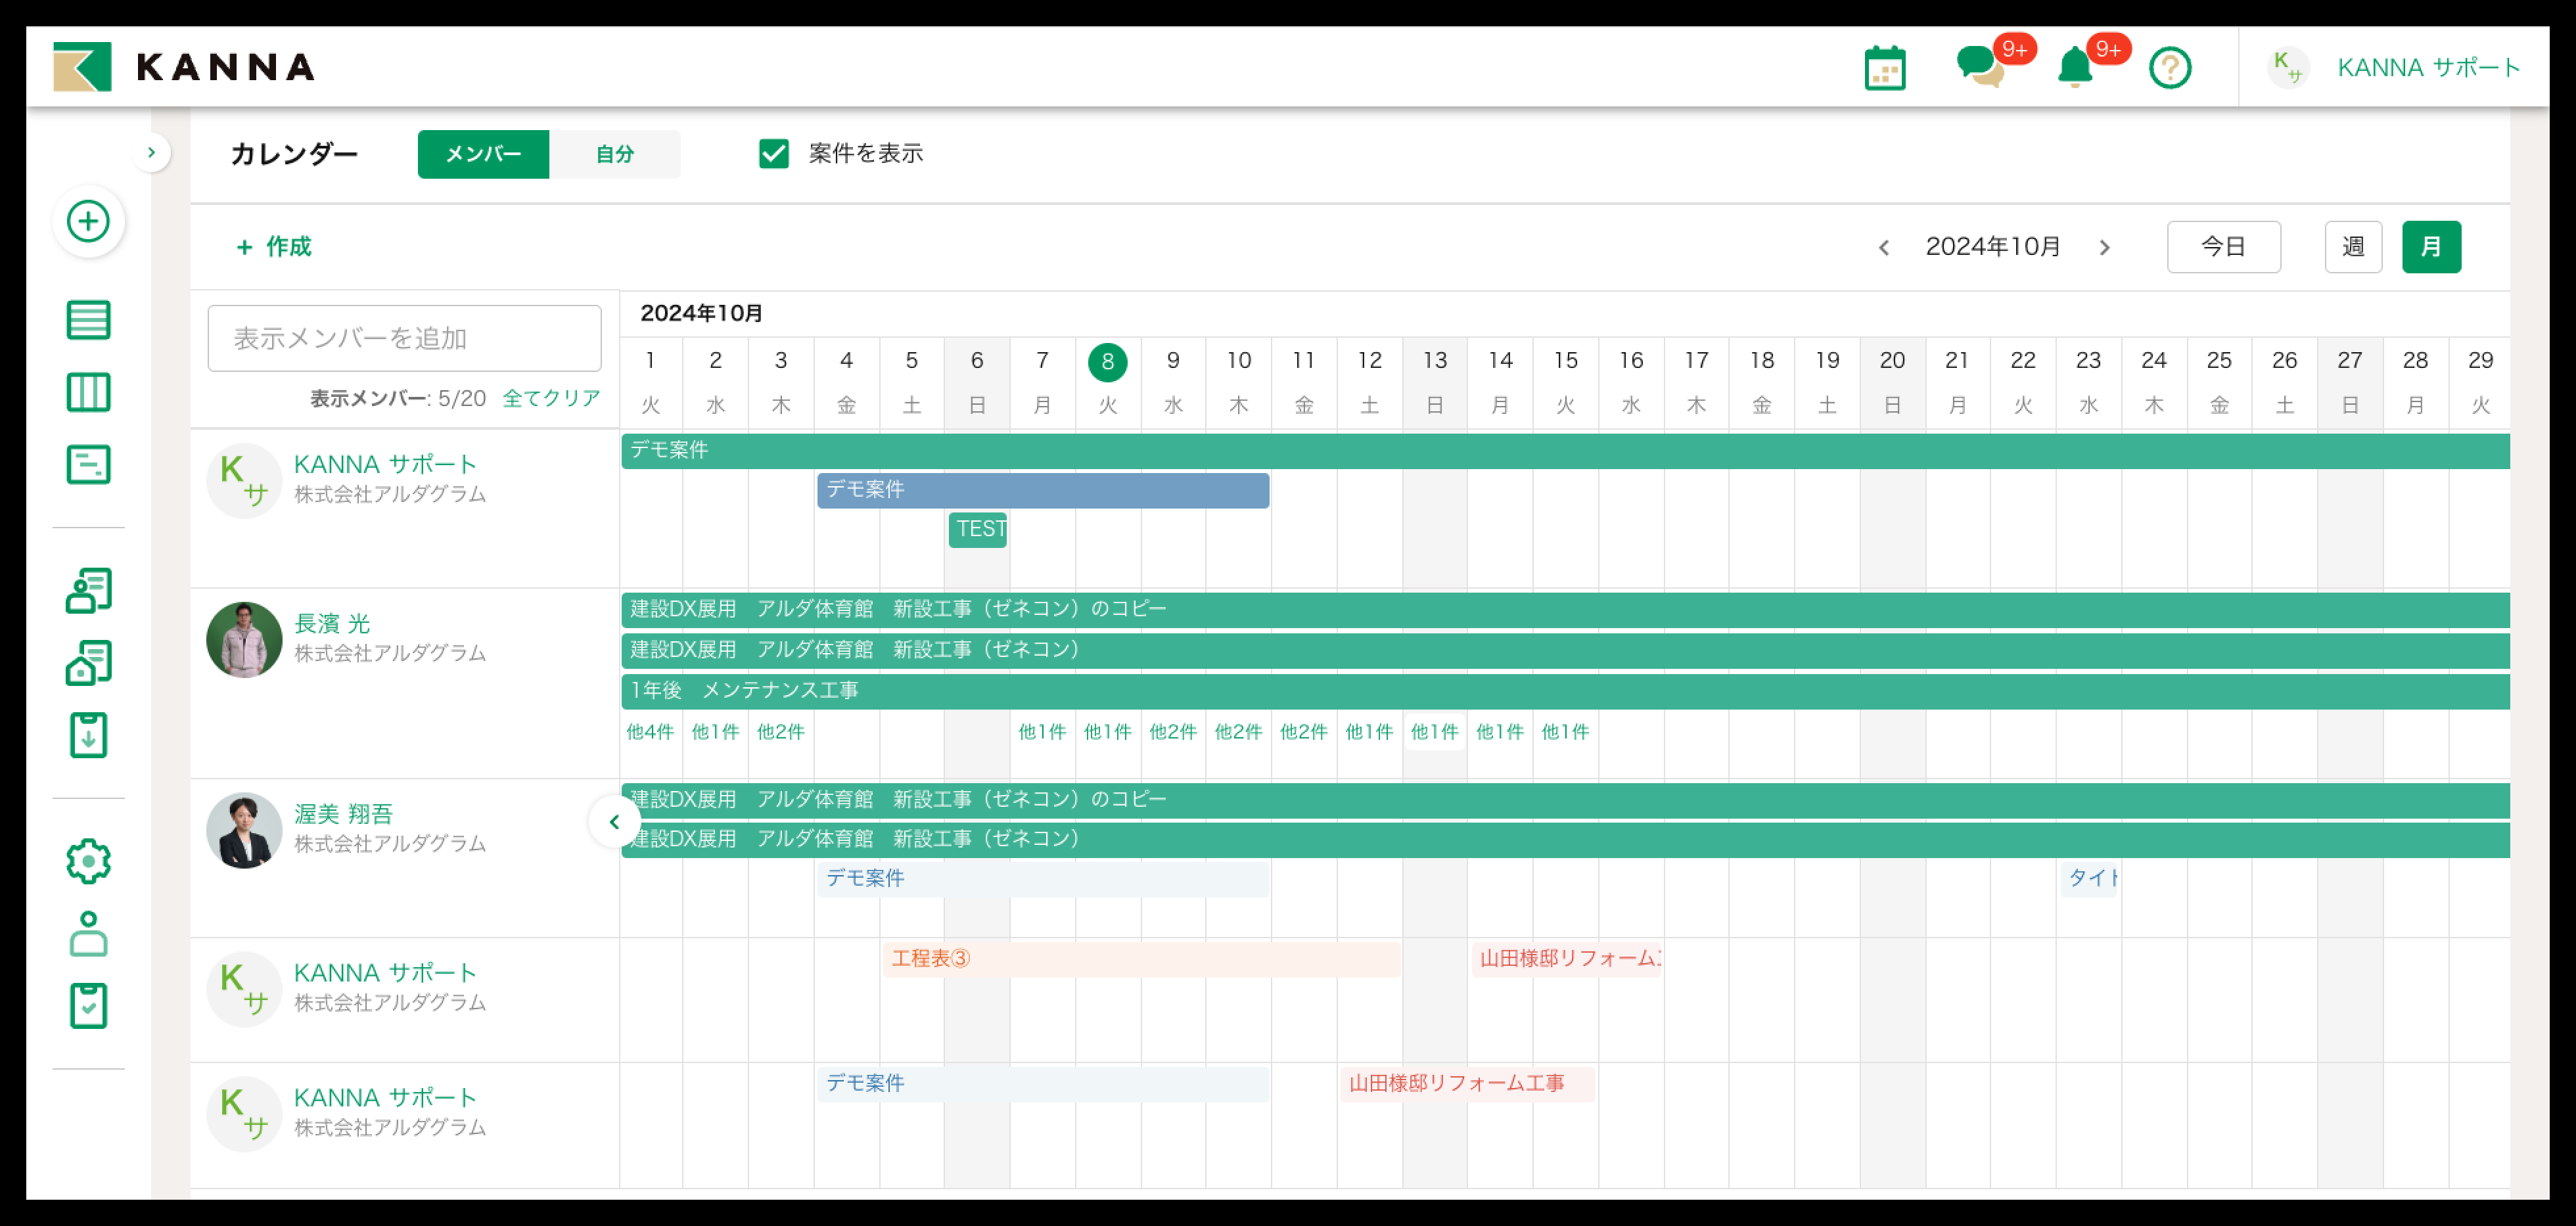Open the list view icon in sidebar
2576x1226 pixels.
pyautogui.click(x=88, y=320)
